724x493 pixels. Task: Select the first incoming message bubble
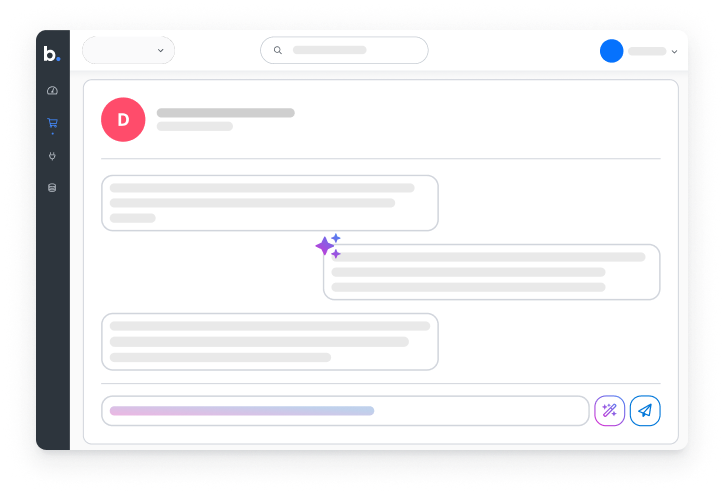click(270, 203)
